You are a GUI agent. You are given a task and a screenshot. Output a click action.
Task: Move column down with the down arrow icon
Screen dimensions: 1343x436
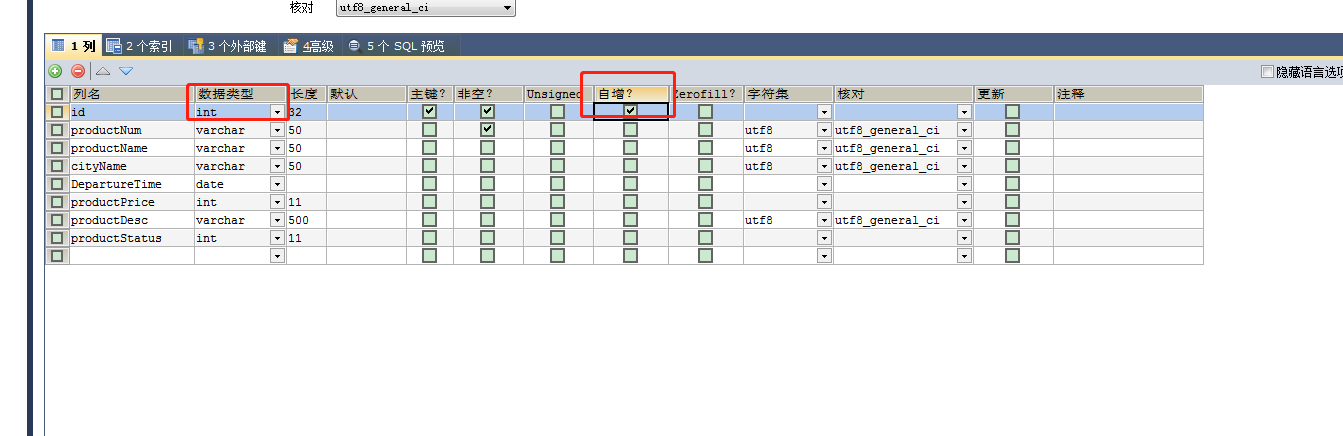pyautogui.click(x=126, y=71)
